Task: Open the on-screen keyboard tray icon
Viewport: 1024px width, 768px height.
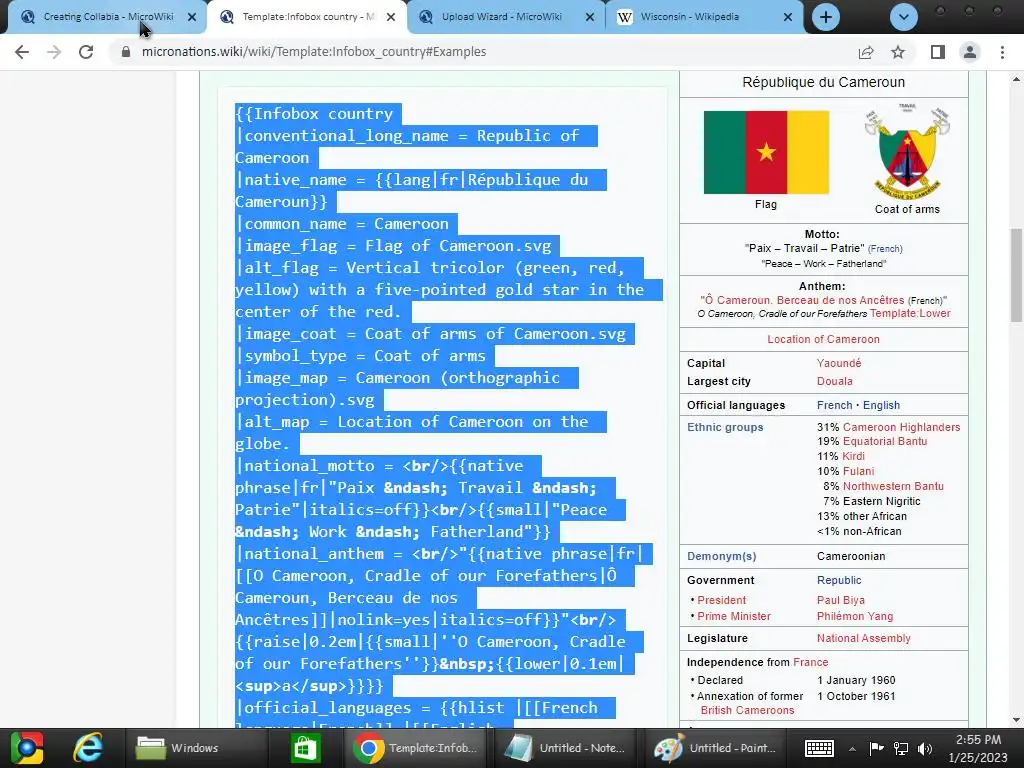Action: (819, 748)
